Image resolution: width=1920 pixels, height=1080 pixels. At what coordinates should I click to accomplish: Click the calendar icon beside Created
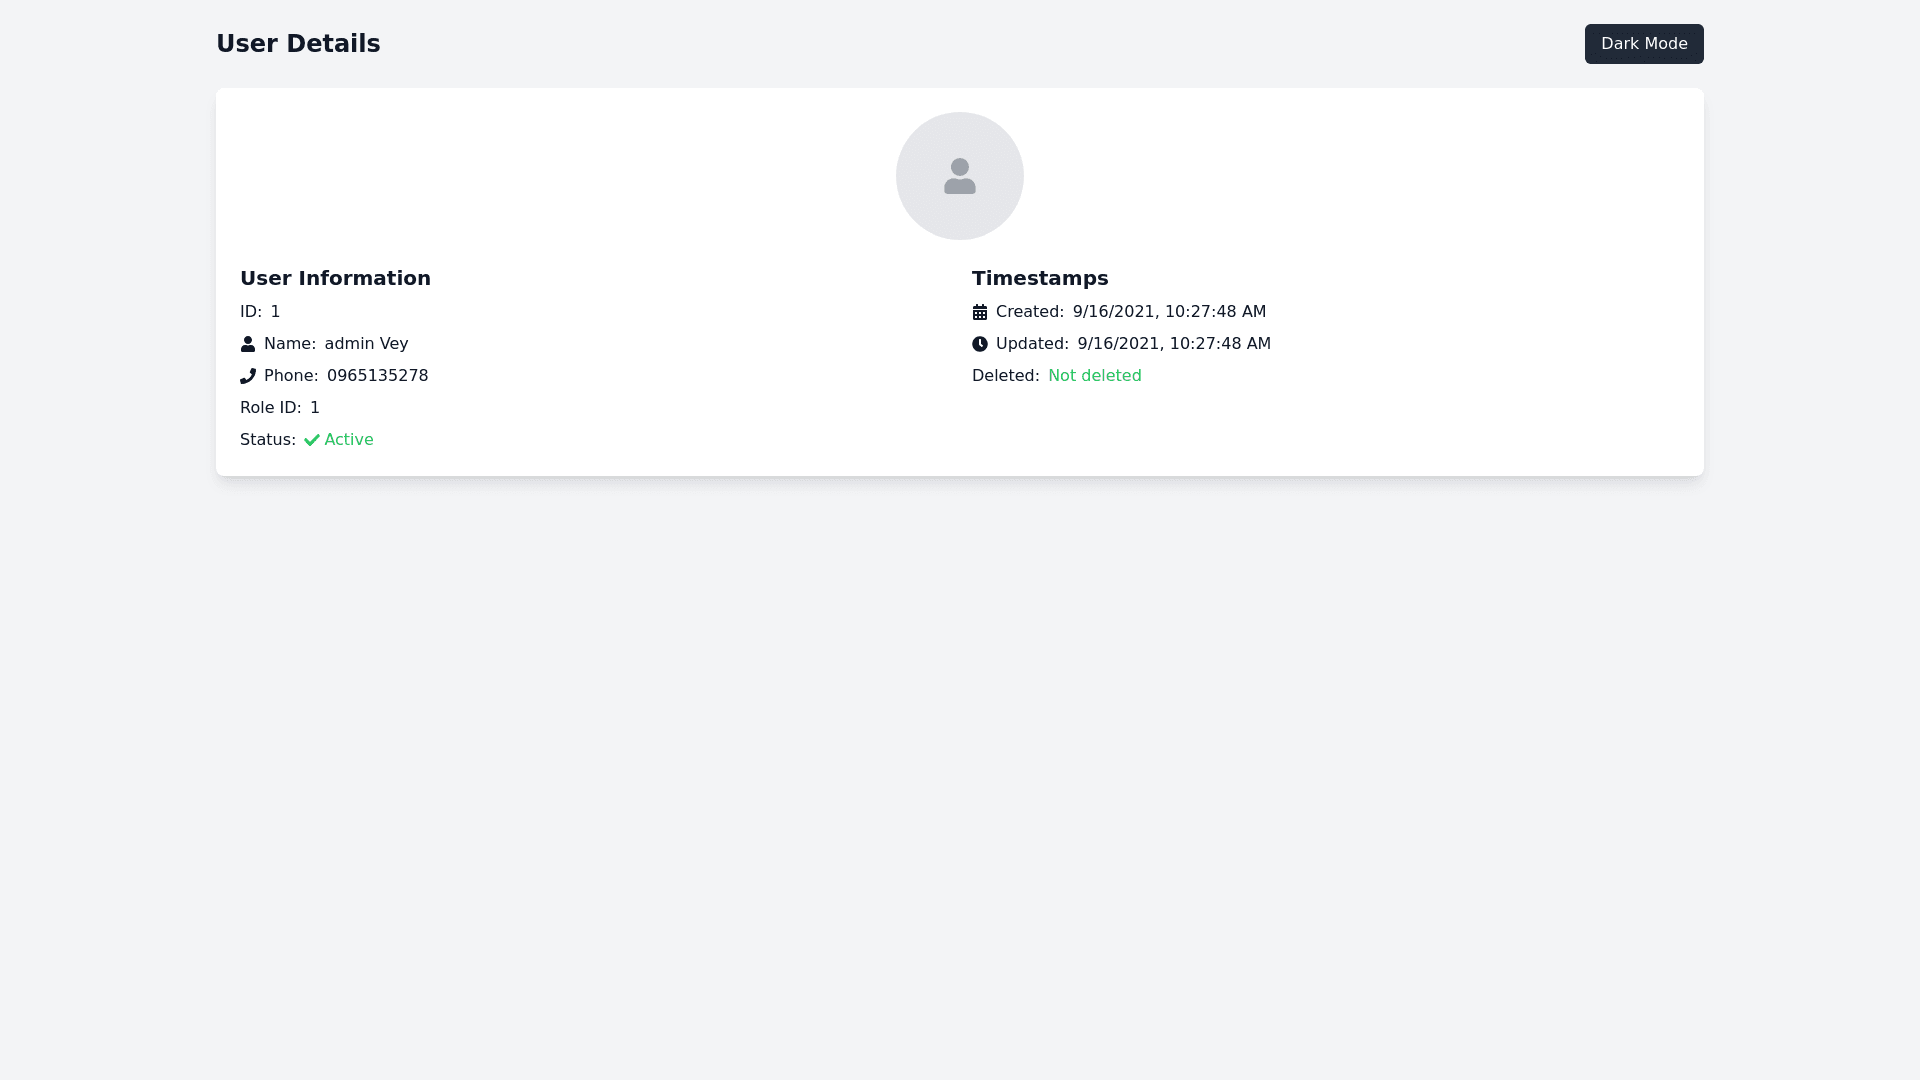pos(980,312)
